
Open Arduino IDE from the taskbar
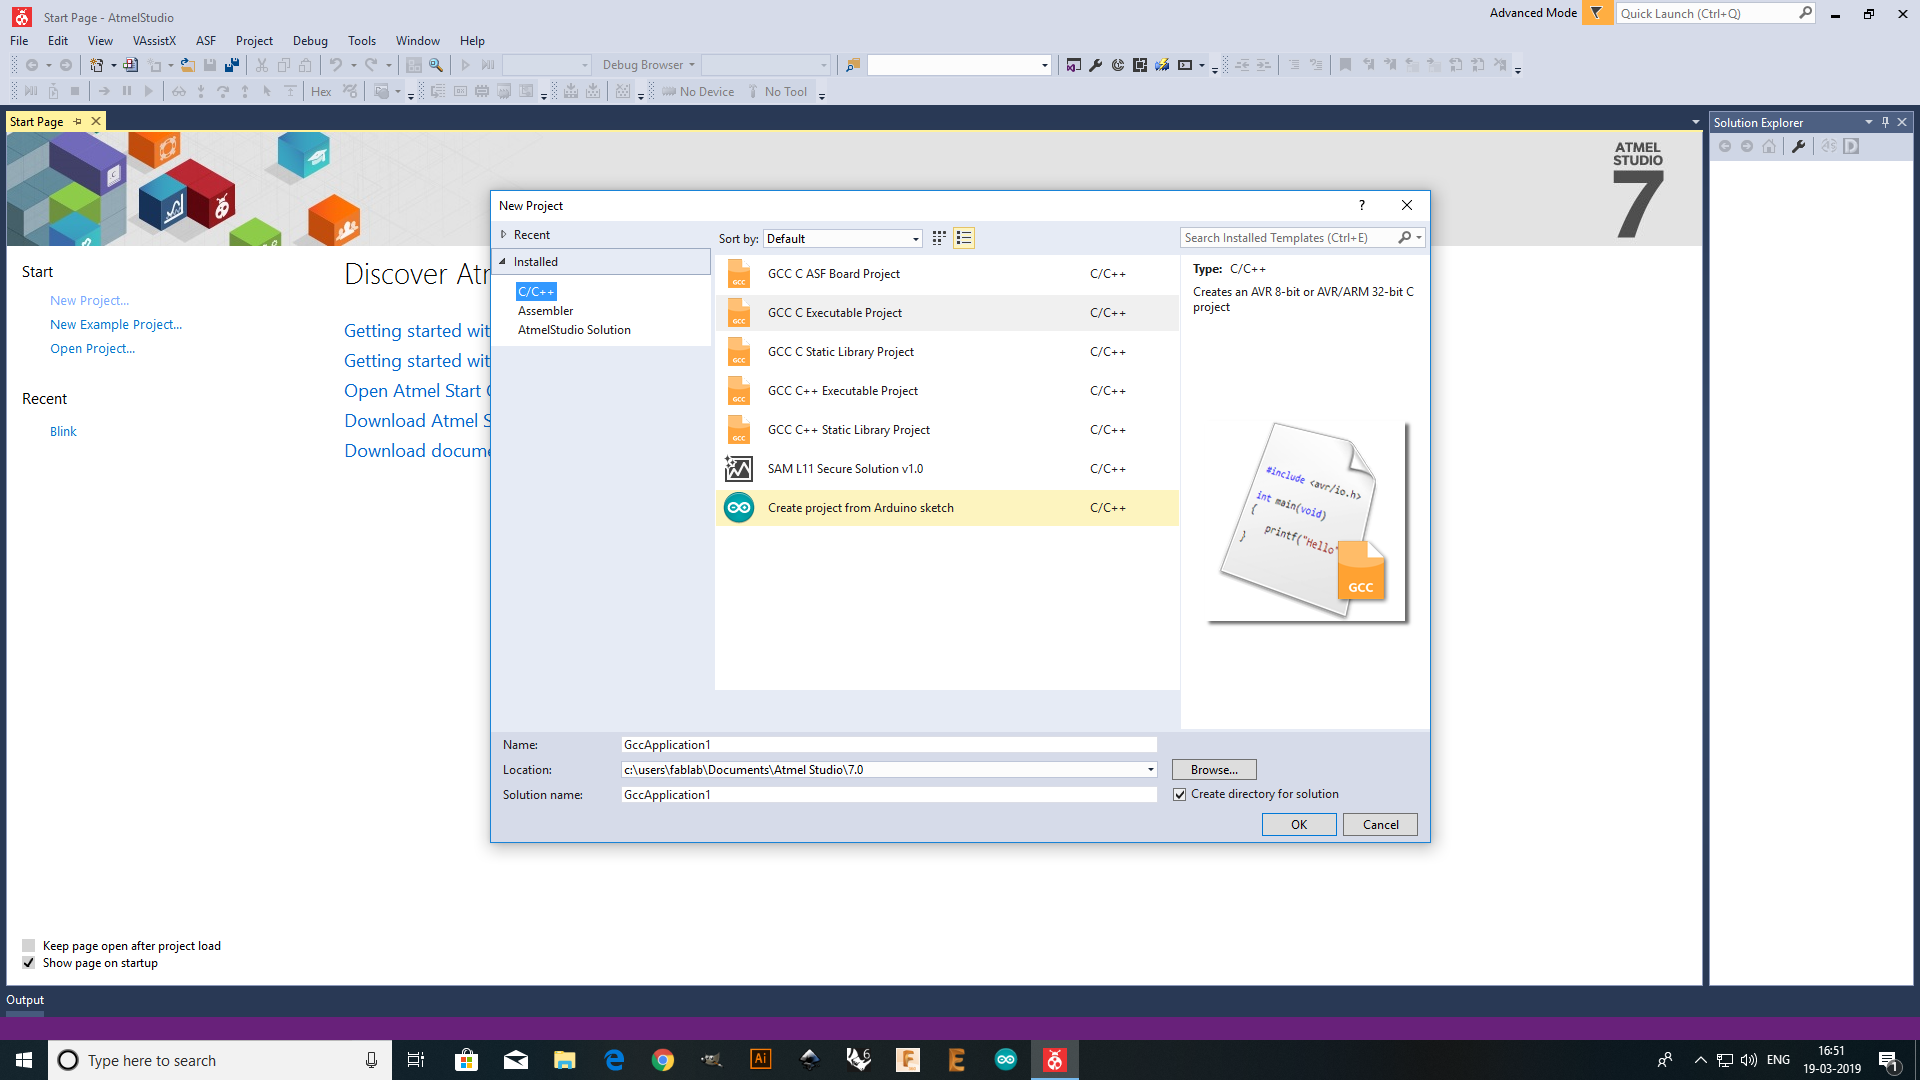[x=1006, y=1060]
